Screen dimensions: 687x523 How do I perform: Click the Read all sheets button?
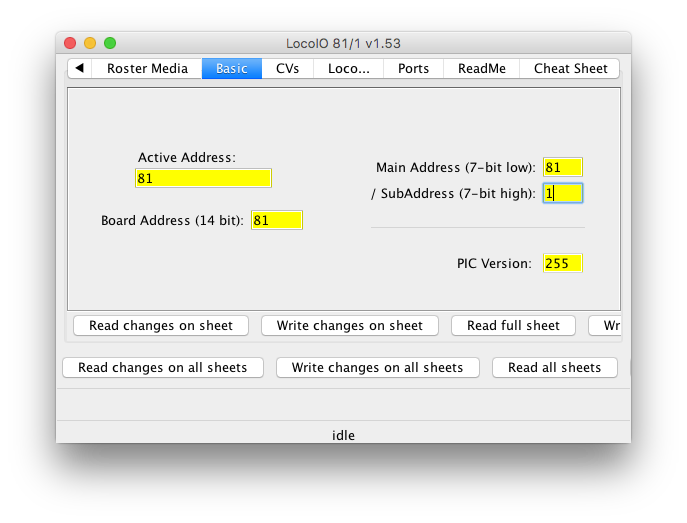click(554, 367)
